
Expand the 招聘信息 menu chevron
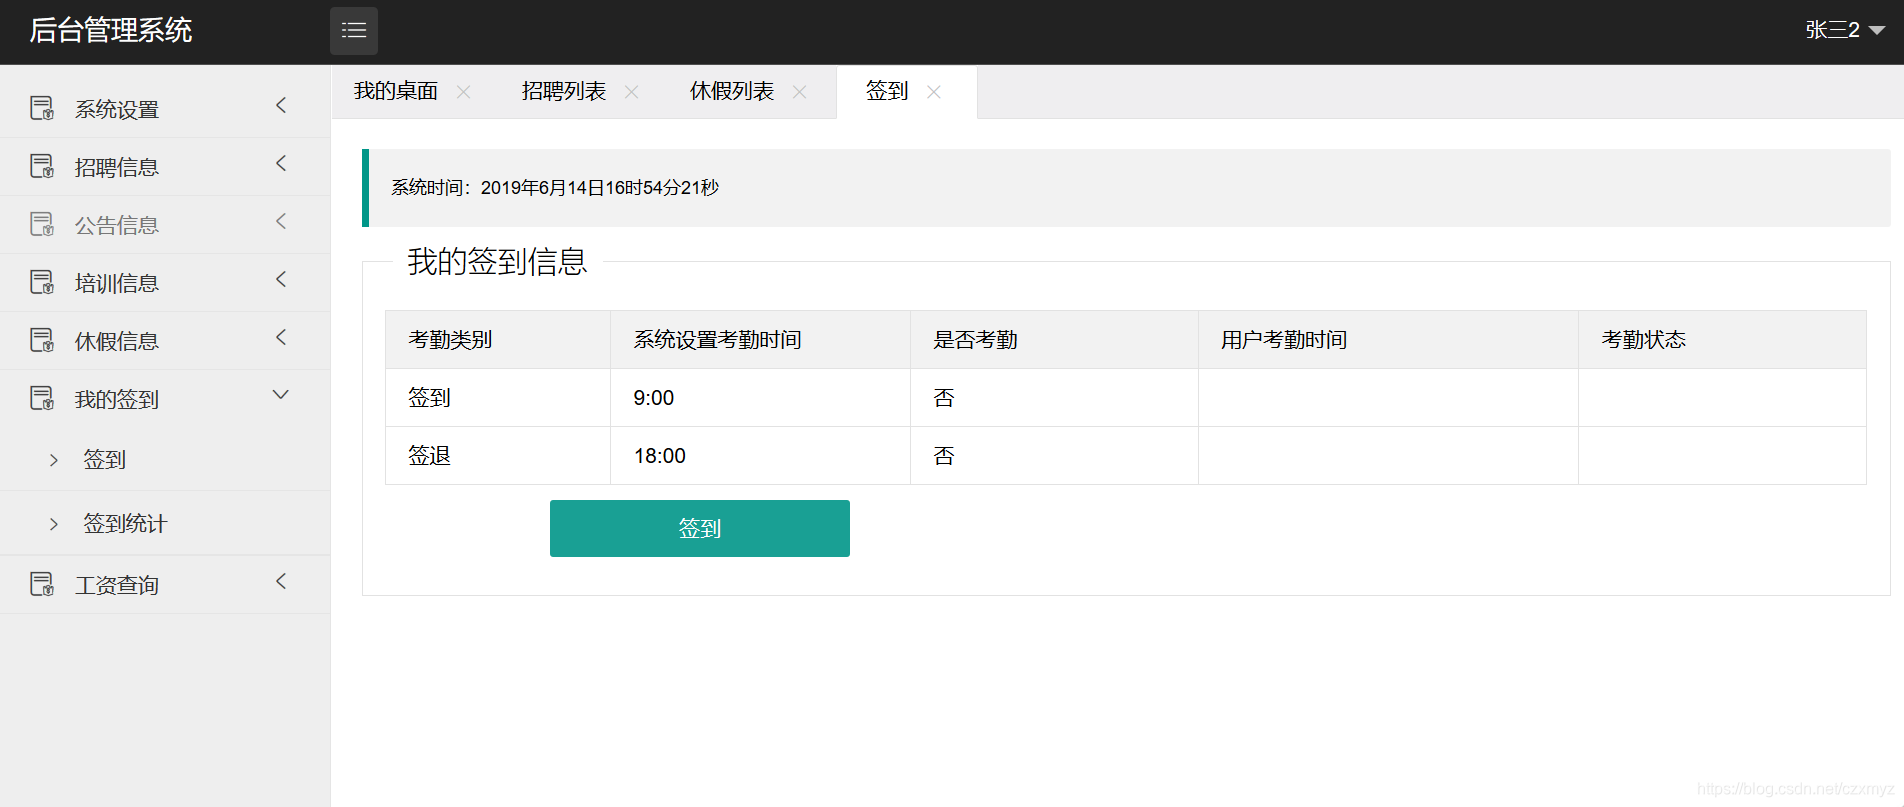(281, 163)
